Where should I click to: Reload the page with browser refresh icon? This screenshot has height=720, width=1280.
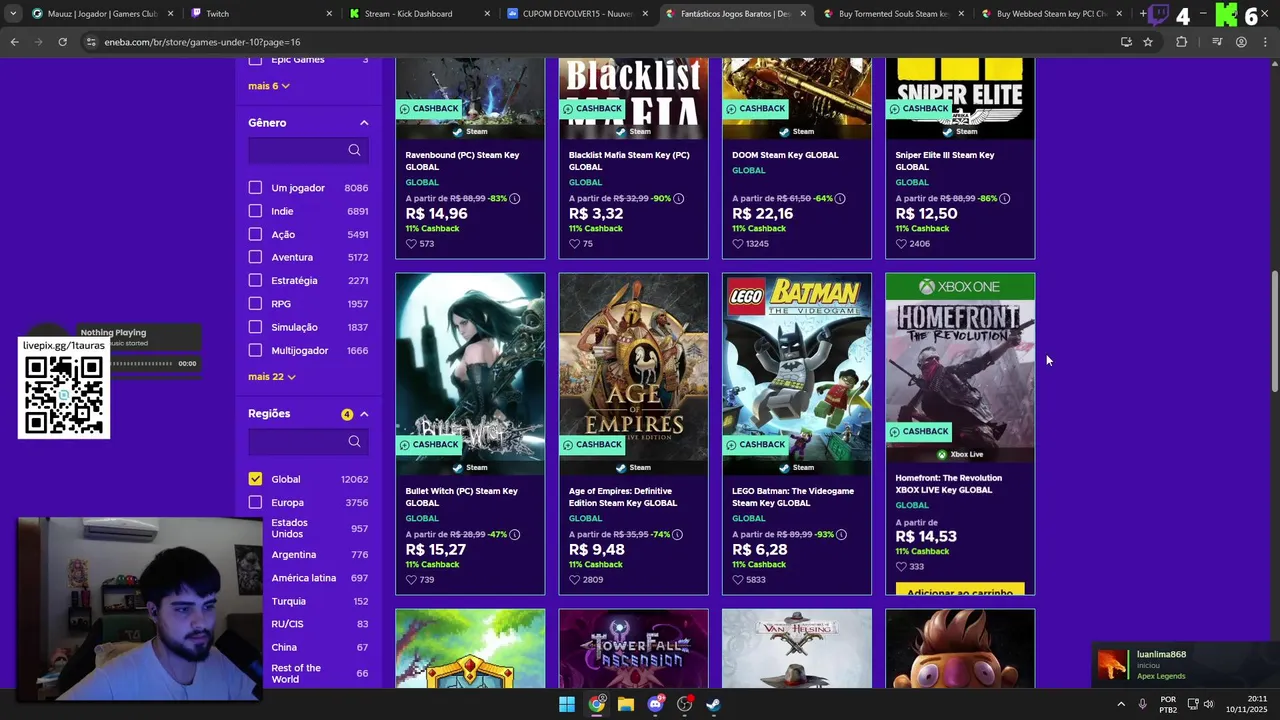tap(62, 42)
